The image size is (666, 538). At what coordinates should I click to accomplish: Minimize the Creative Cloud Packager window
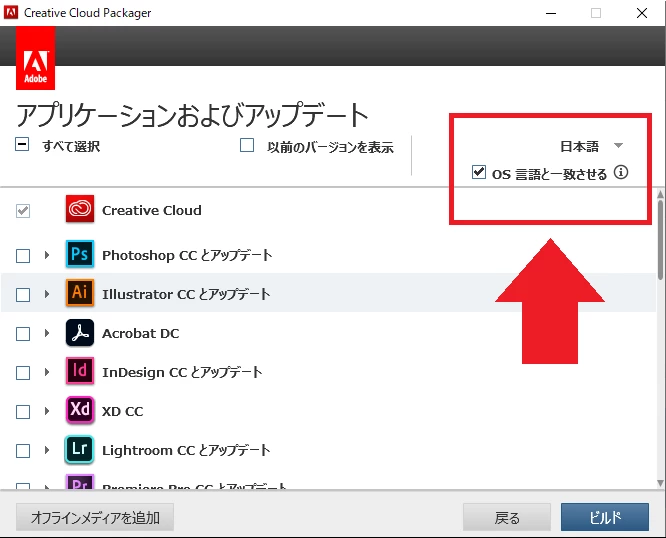[551, 13]
